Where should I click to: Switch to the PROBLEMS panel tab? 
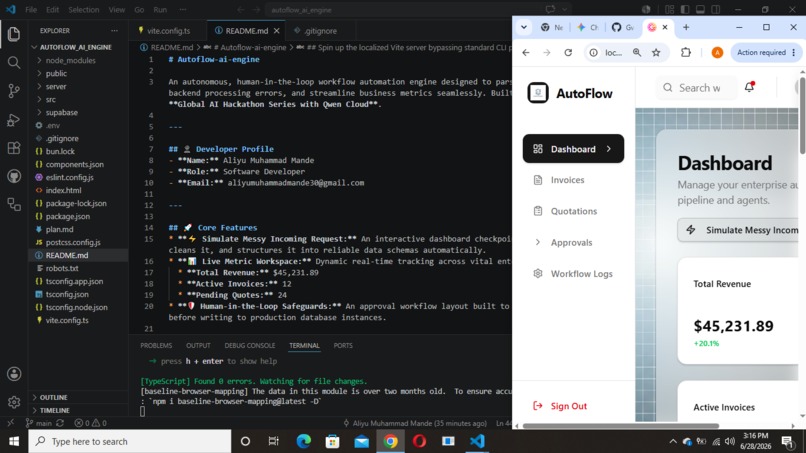(x=156, y=346)
